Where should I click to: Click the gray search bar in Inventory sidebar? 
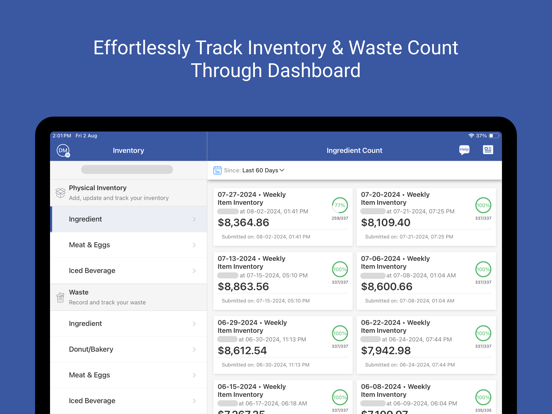pyautogui.click(x=127, y=169)
